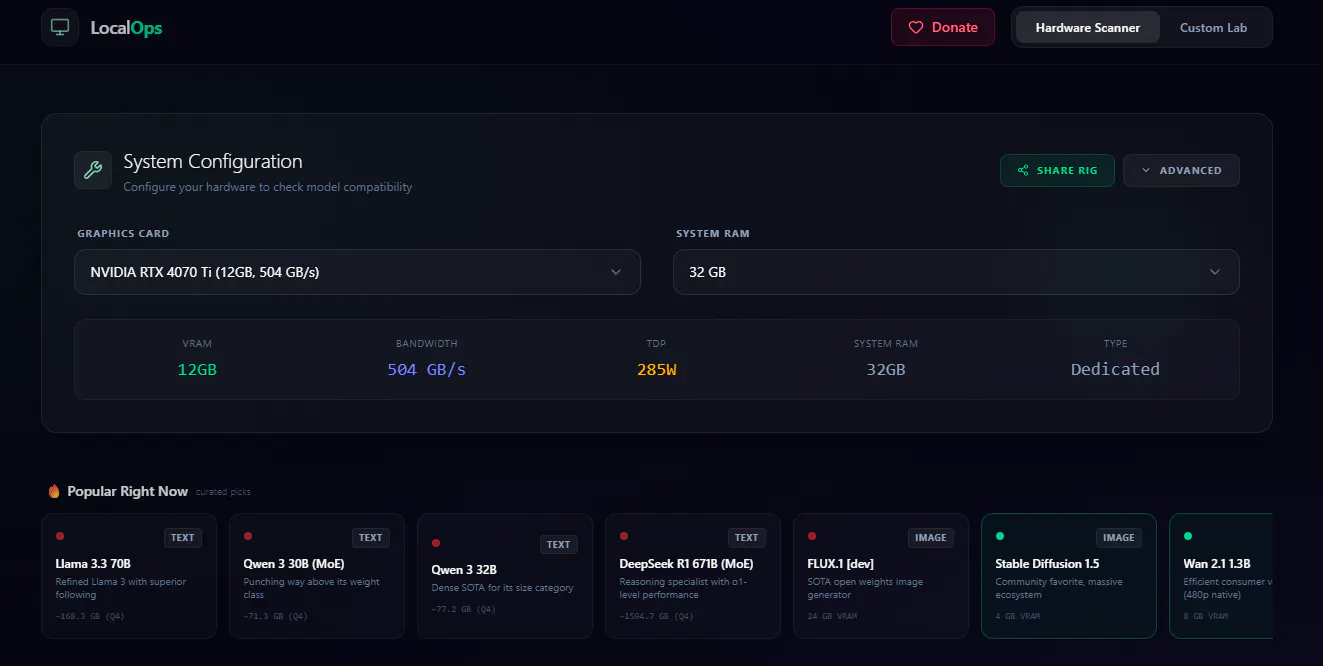This screenshot has width=1323, height=666.
Task: Click the curated picks label
Action: click(223, 492)
